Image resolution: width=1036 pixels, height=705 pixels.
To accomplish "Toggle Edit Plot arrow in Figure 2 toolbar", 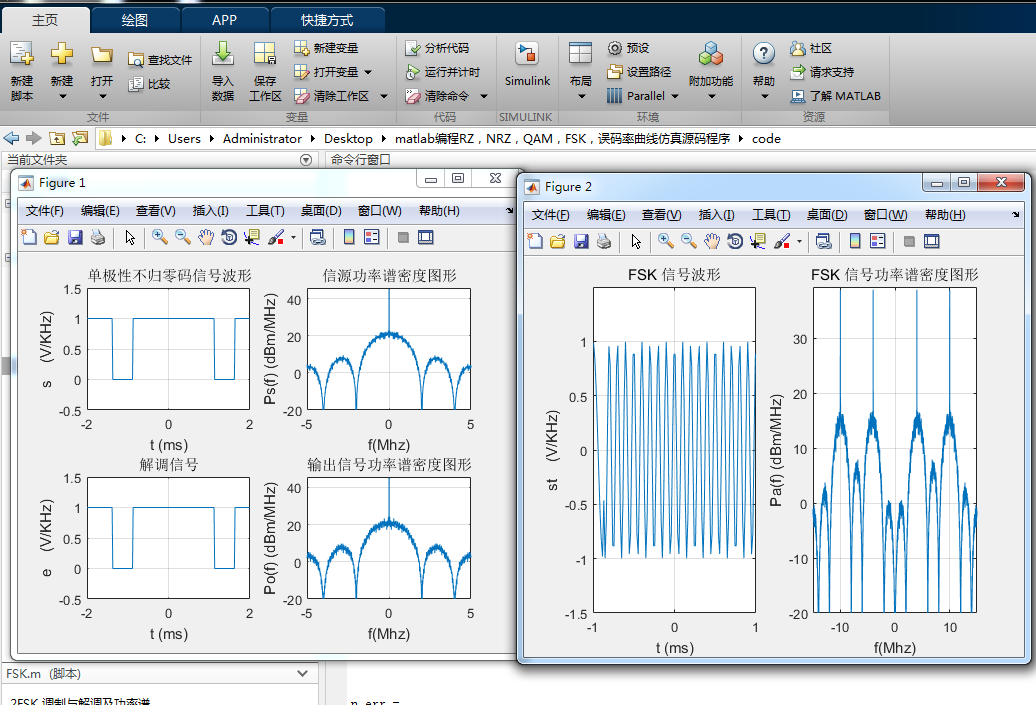I will (636, 241).
